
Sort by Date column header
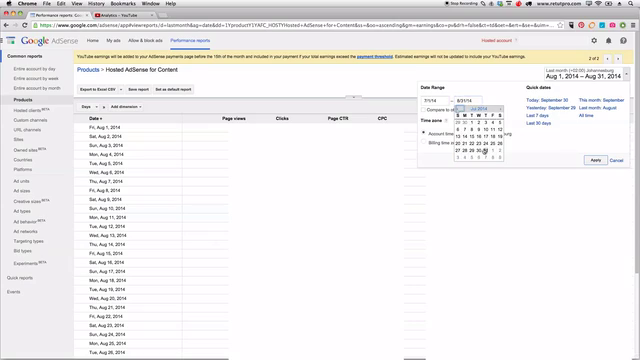(96, 119)
